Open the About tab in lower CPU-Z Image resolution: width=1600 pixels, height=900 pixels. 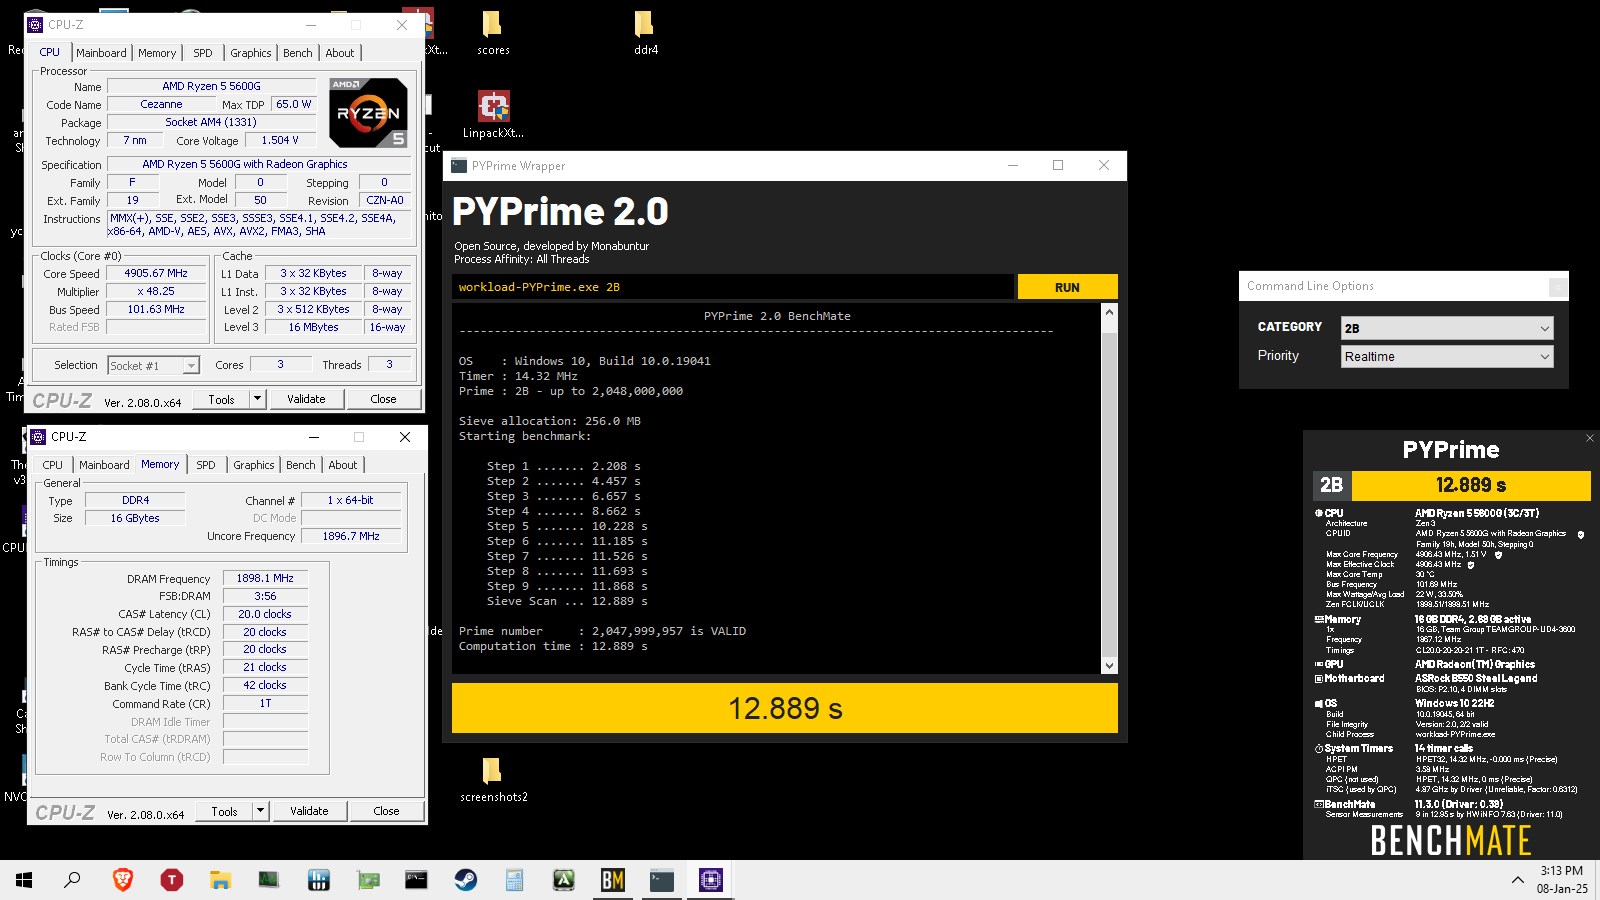[x=343, y=465]
